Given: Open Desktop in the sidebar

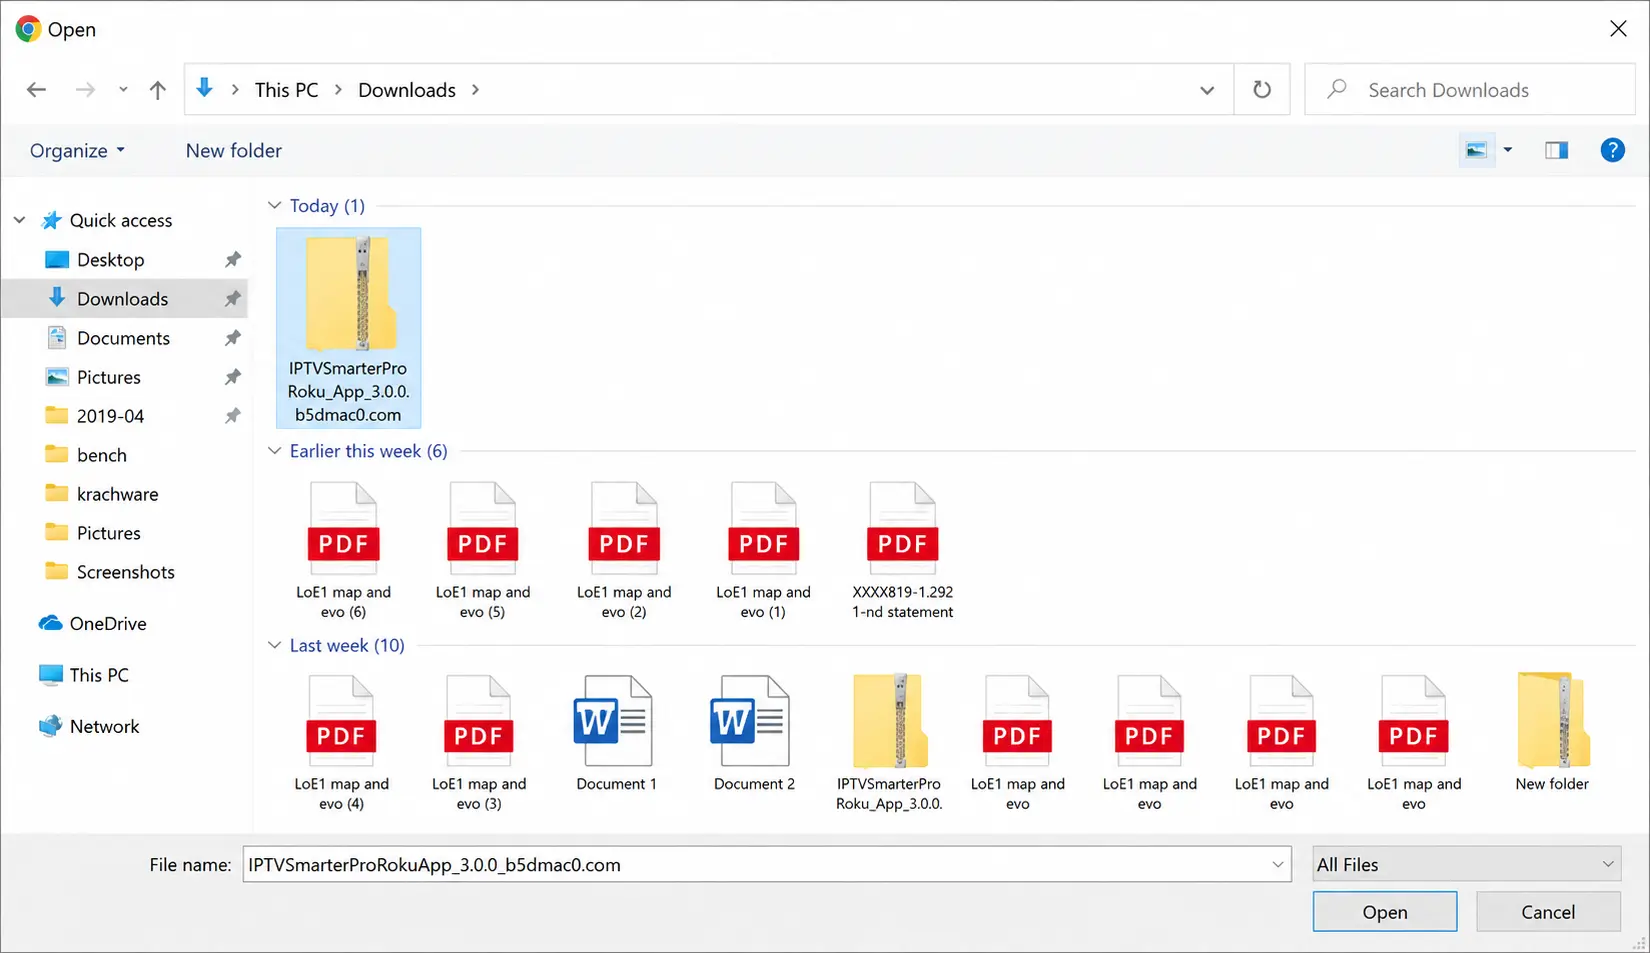Looking at the screenshot, I should (110, 260).
